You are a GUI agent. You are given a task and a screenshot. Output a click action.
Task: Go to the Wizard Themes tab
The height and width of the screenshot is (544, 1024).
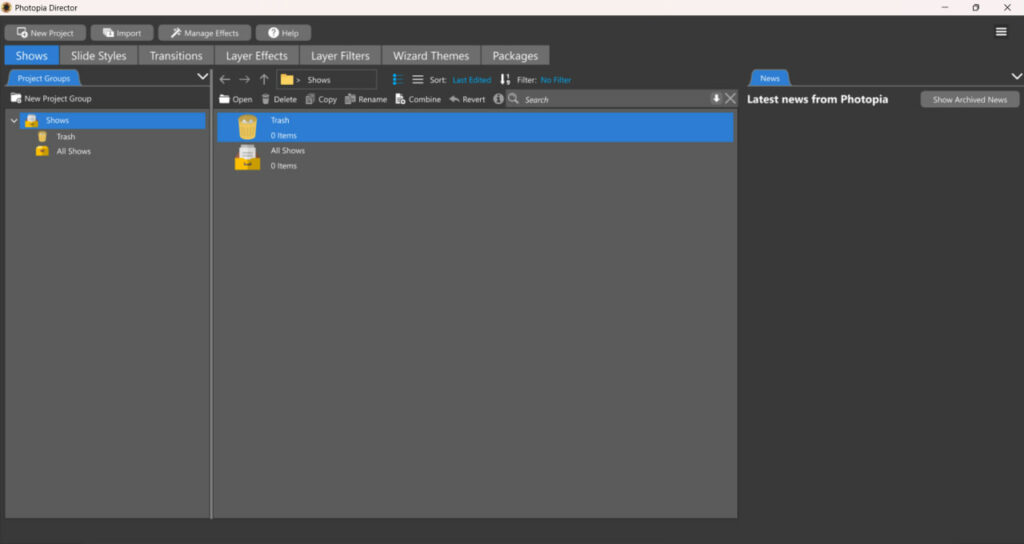point(431,56)
